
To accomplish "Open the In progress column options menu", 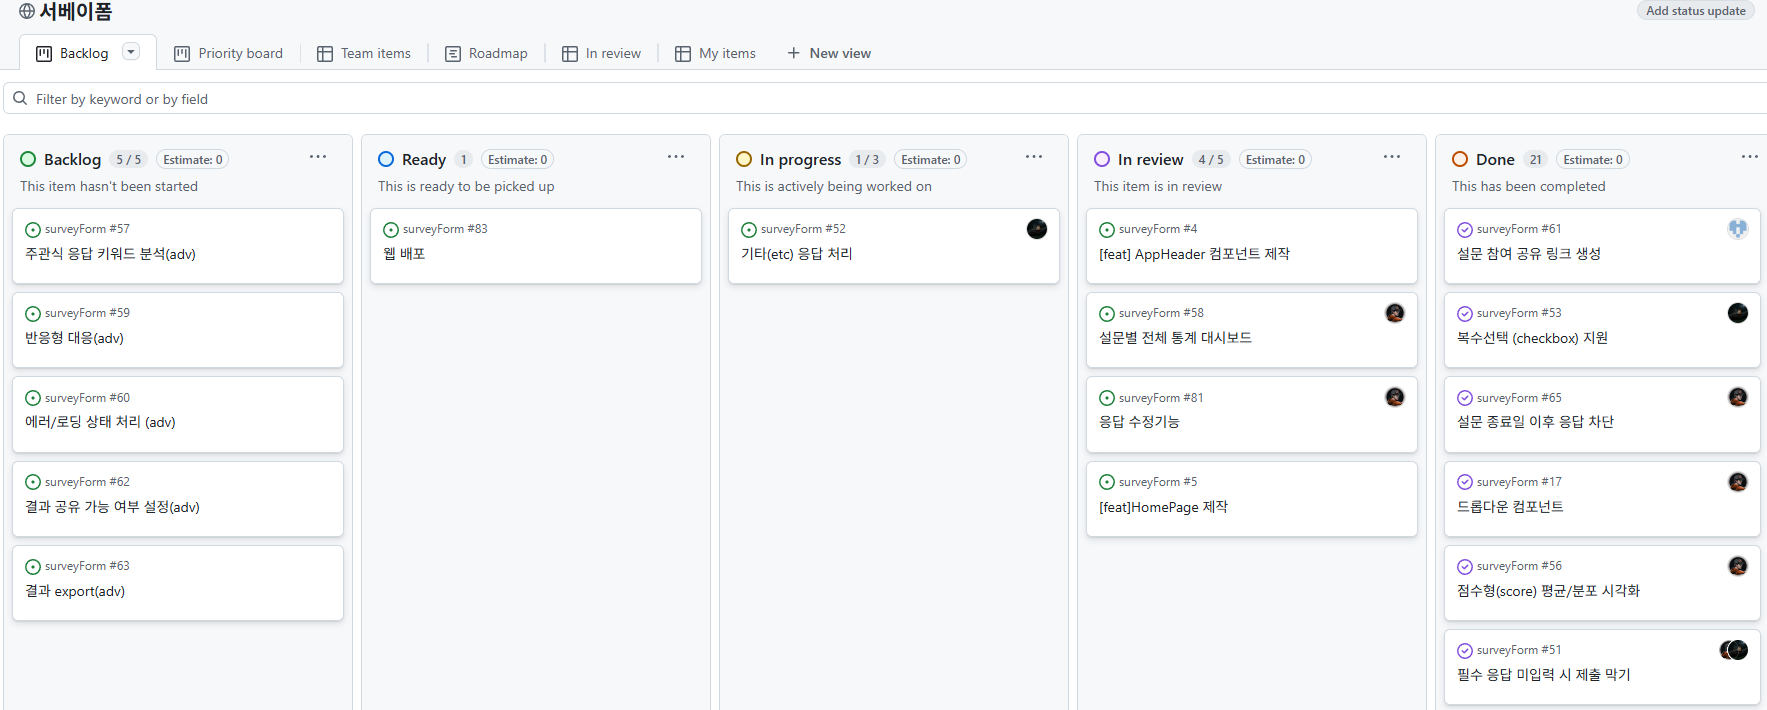I will (1034, 157).
